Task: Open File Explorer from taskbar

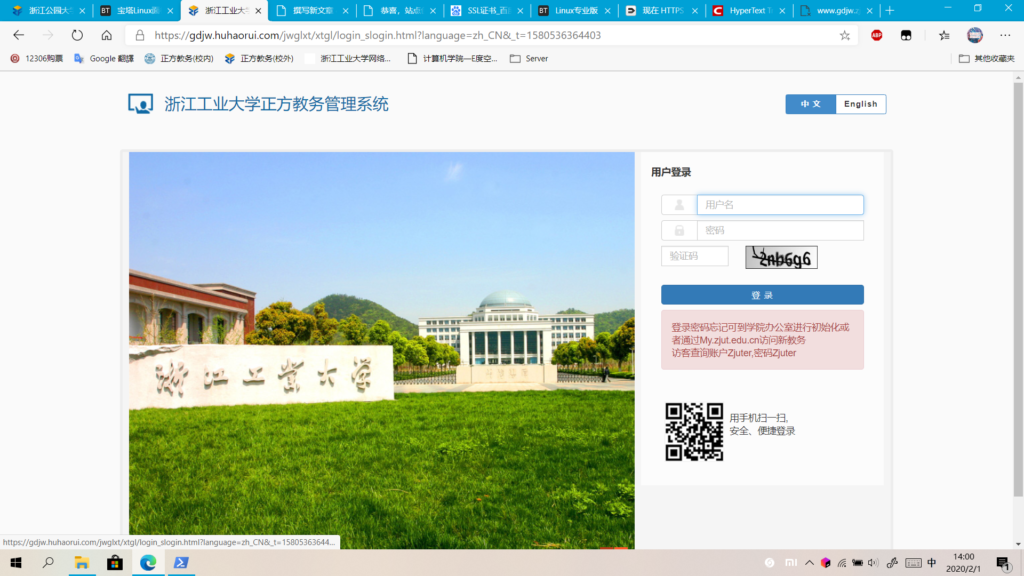Action: (x=82, y=562)
